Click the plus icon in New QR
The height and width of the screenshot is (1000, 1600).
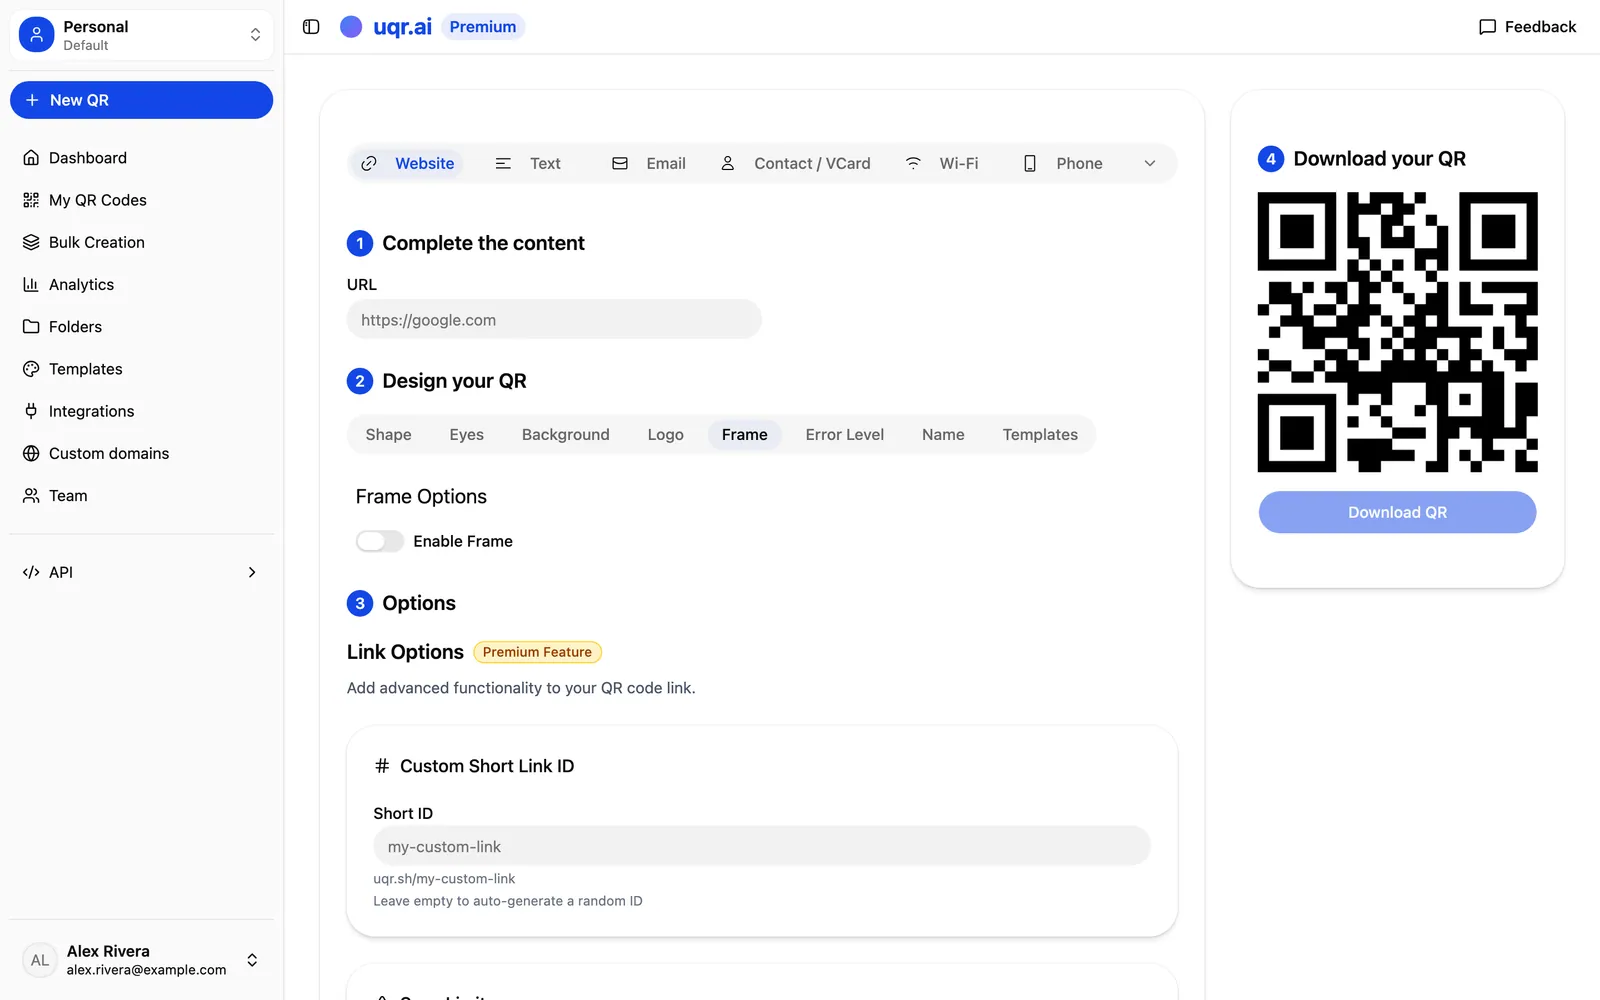32,100
